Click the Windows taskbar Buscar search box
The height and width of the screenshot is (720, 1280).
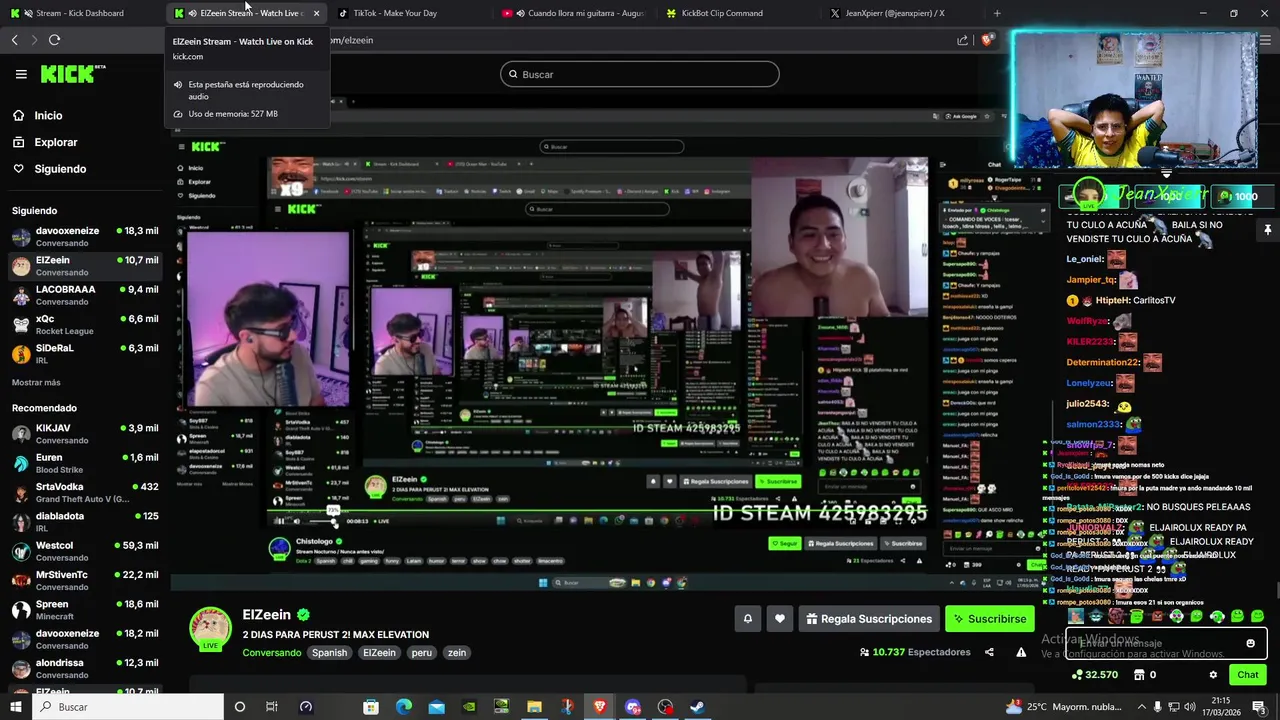pyautogui.click(x=128, y=707)
